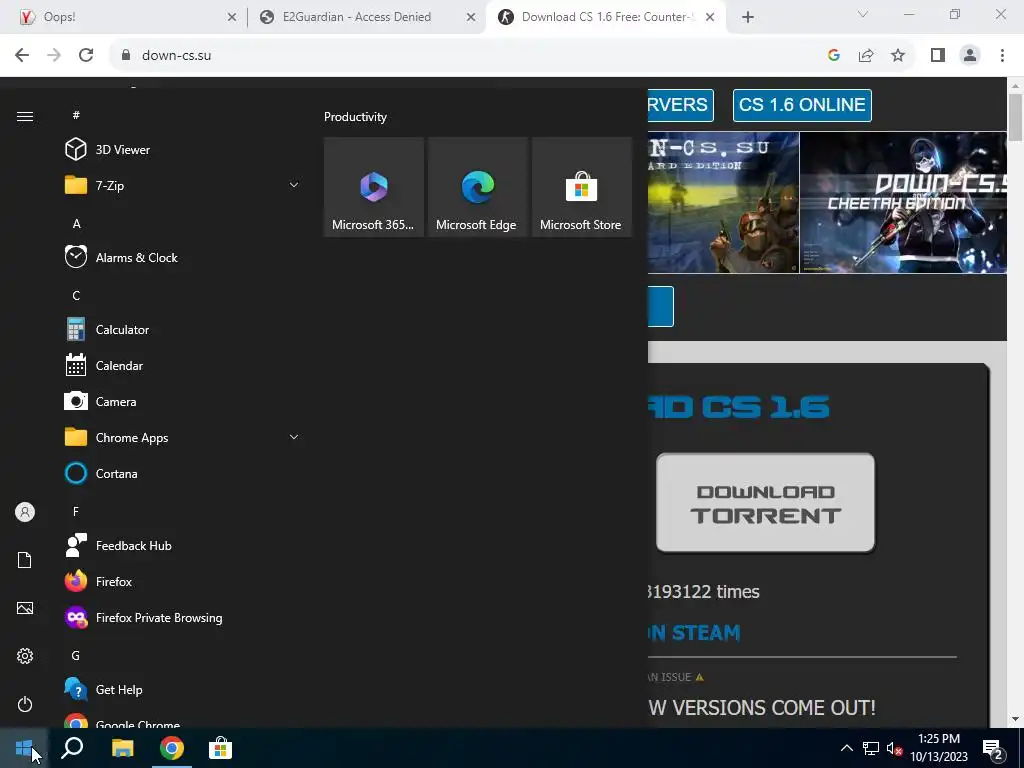The height and width of the screenshot is (768, 1024).
Task: Open the Microsoft Edge tile
Action: [x=477, y=187]
